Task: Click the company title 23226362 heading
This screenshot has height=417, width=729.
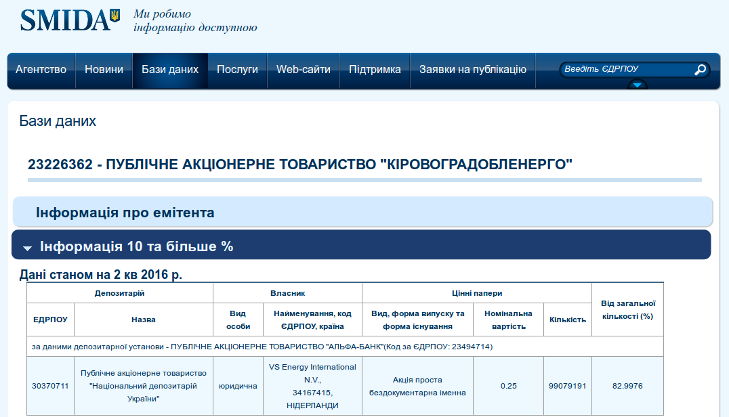Action: pyautogui.click(x=300, y=164)
